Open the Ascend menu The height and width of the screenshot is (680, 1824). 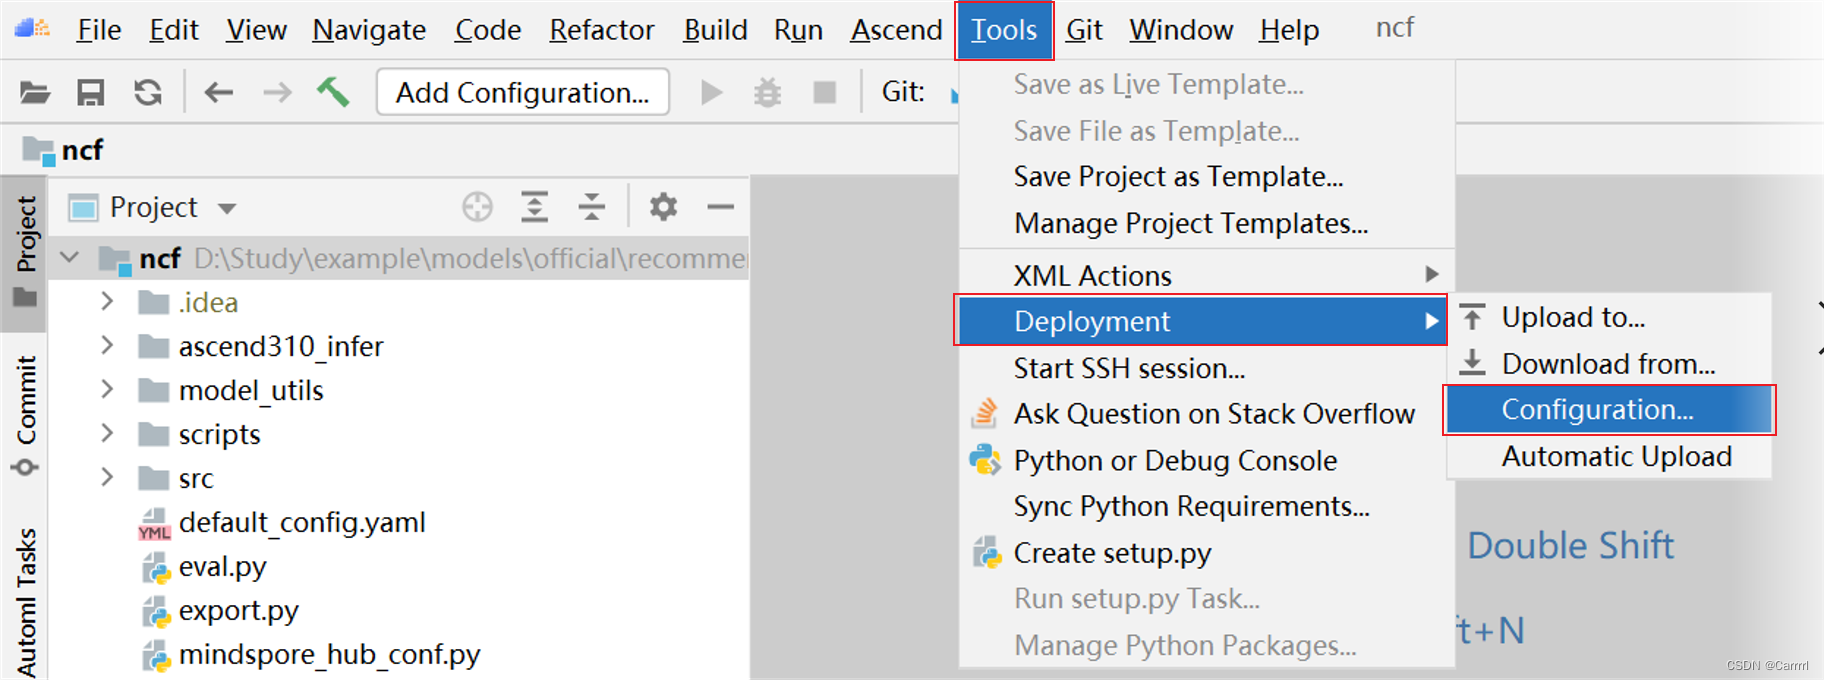896,30
